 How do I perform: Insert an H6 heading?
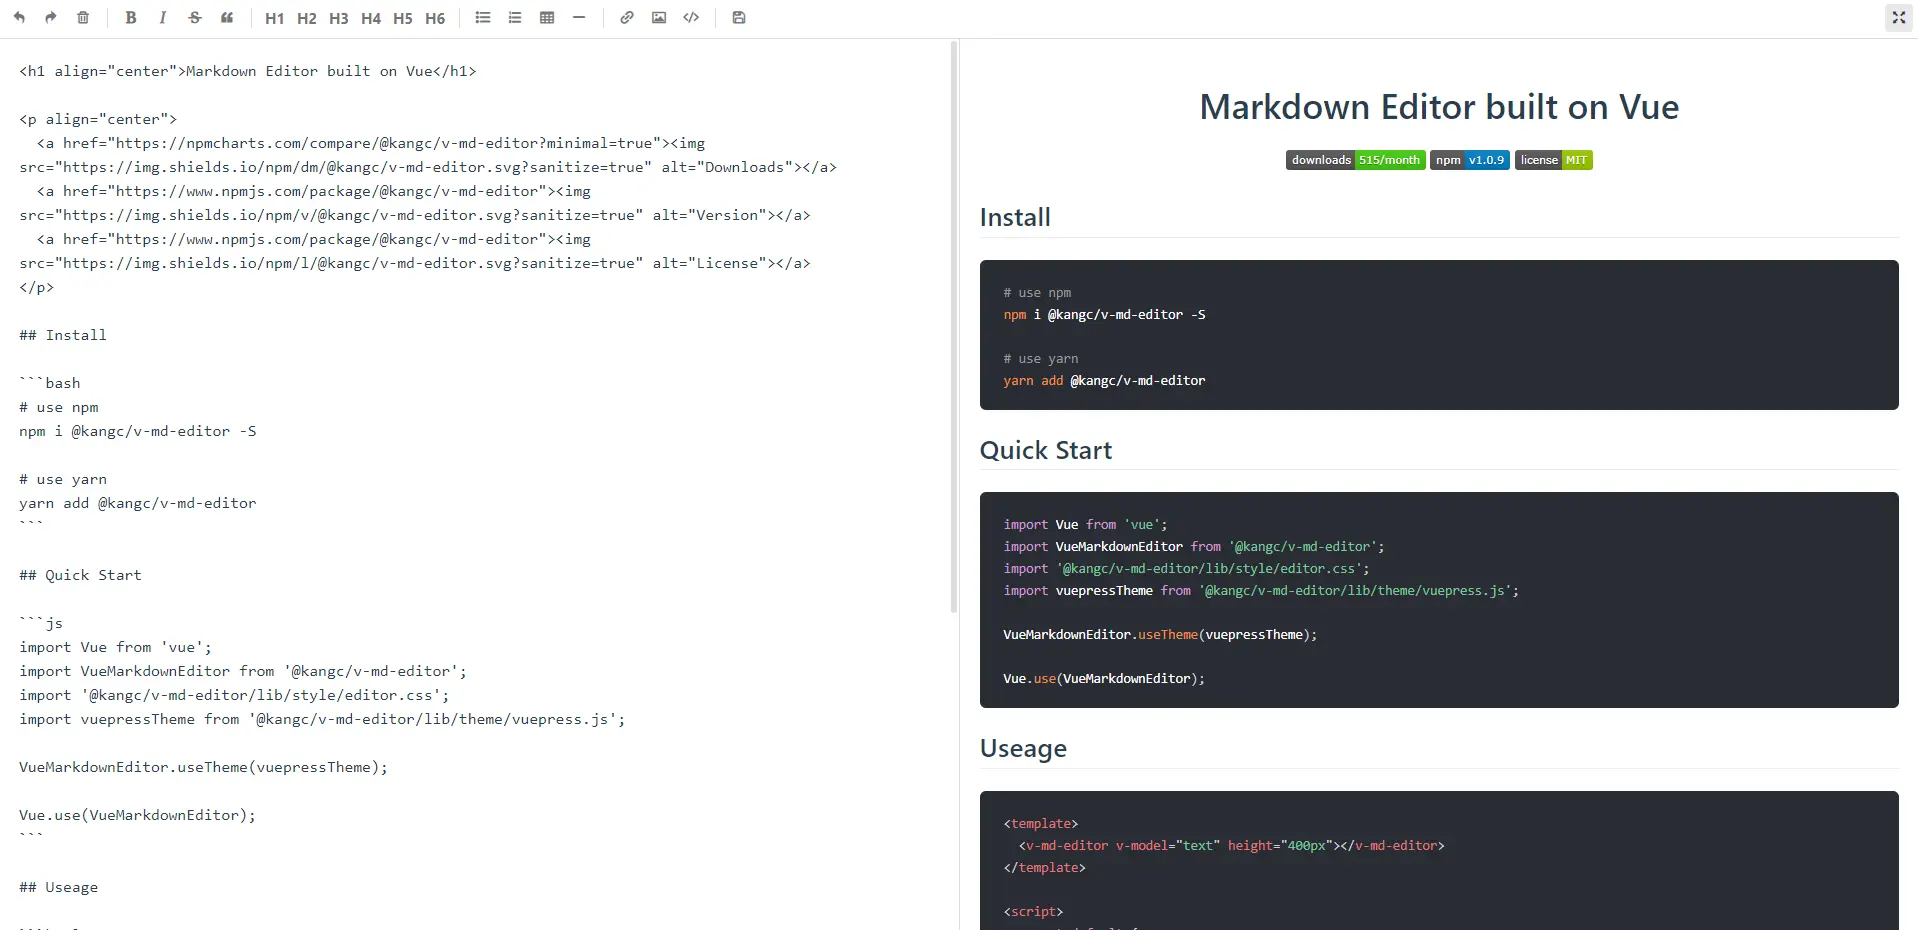point(435,18)
